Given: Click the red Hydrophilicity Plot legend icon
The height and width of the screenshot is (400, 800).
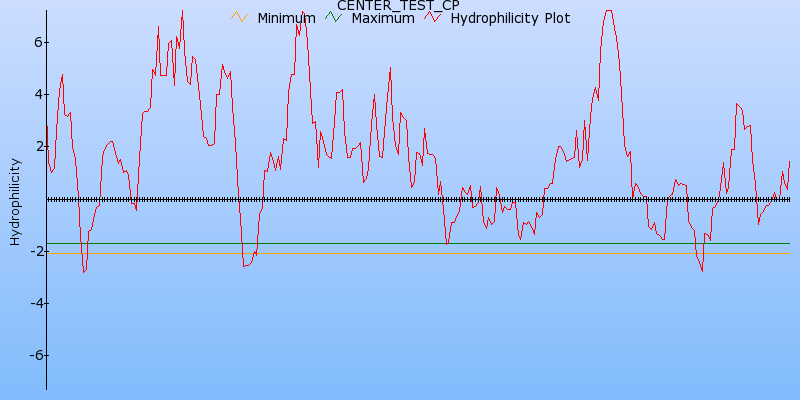Looking at the screenshot, I should [x=432, y=17].
